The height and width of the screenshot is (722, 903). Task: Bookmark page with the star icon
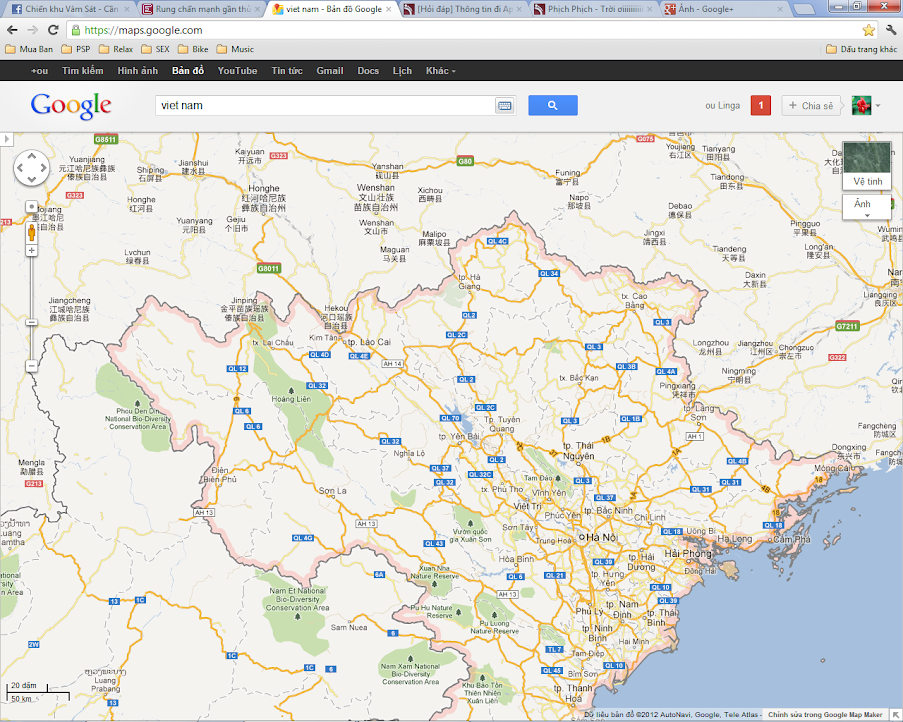click(x=868, y=30)
